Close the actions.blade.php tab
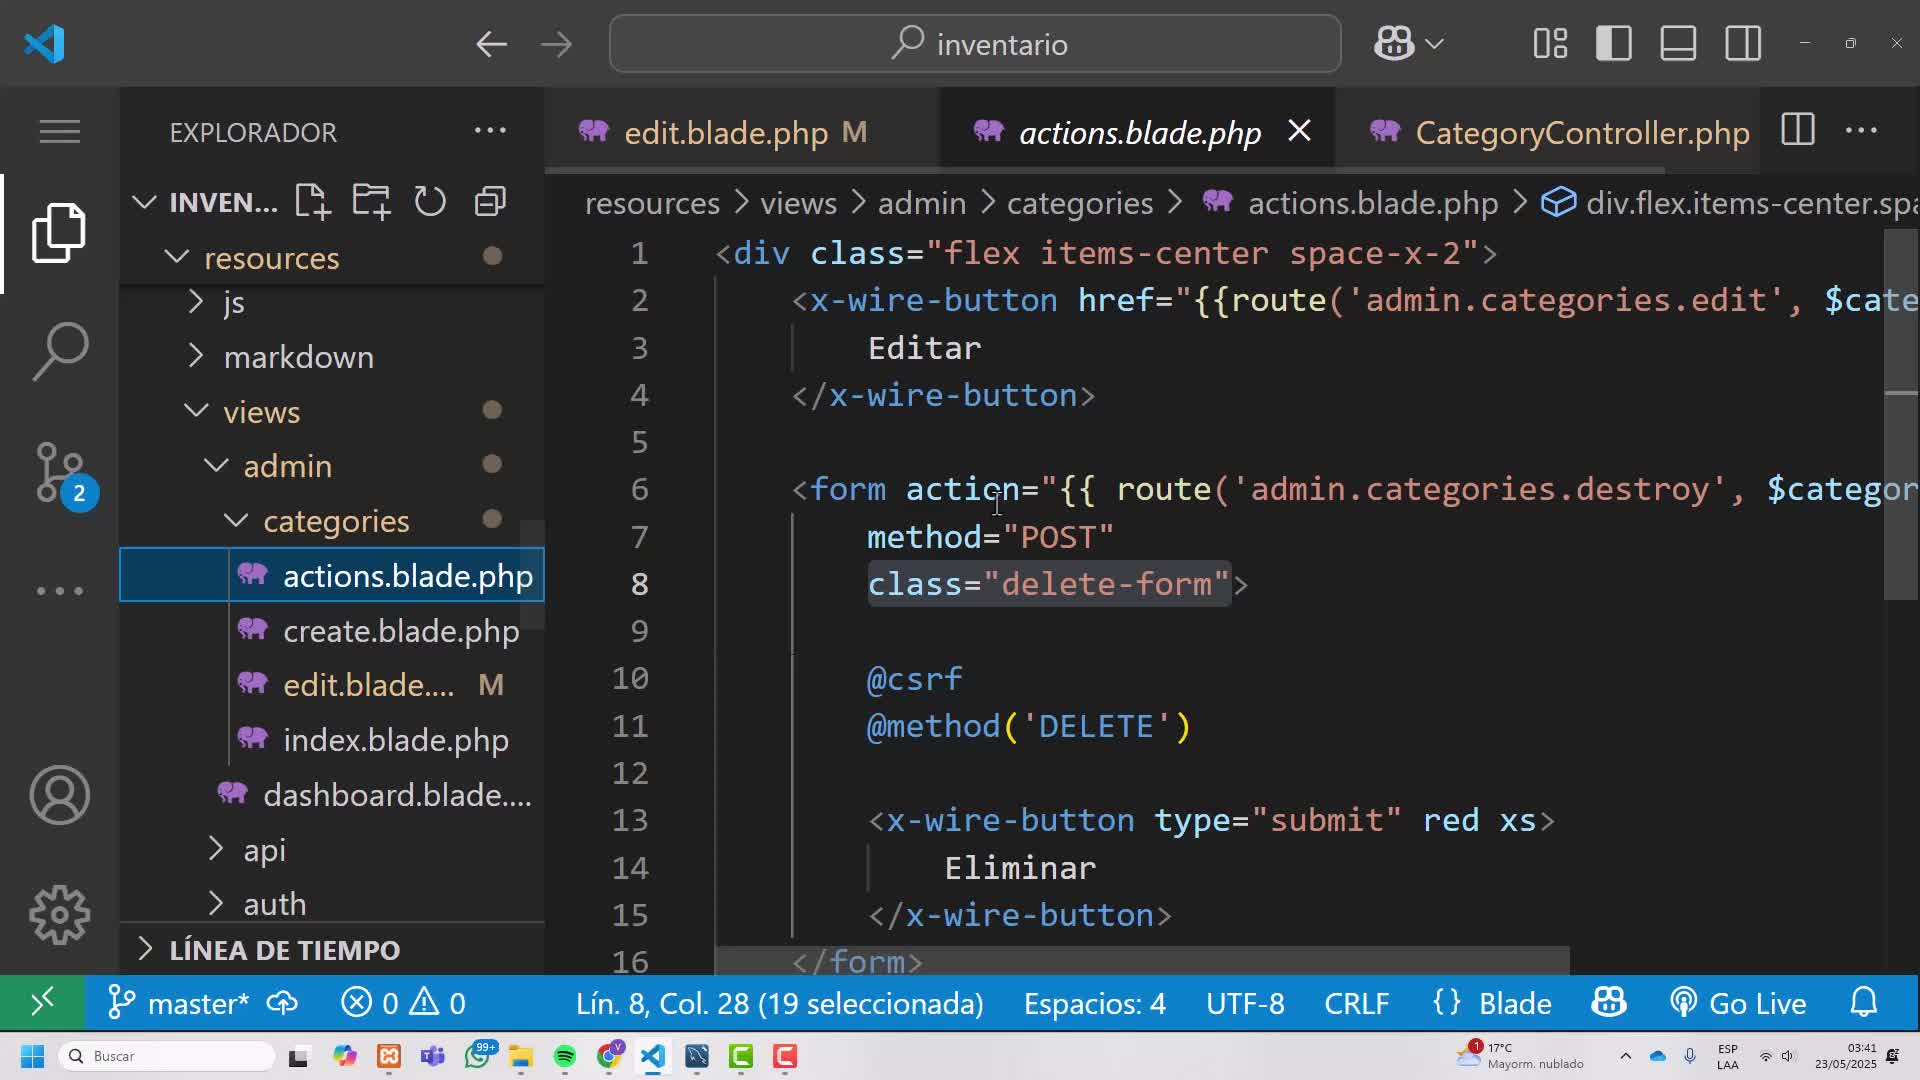This screenshot has height=1080, width=1920. coord(1299,131)
